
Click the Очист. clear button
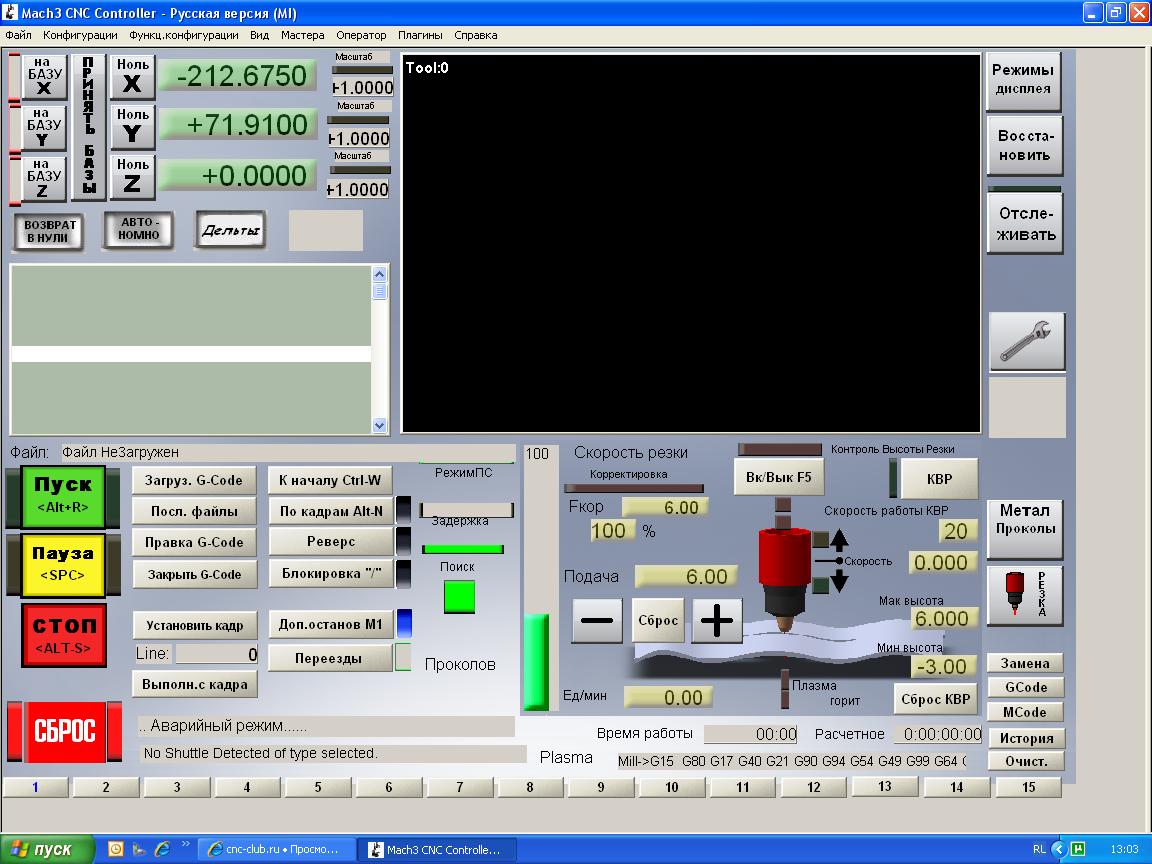(x=1026, y=762)
